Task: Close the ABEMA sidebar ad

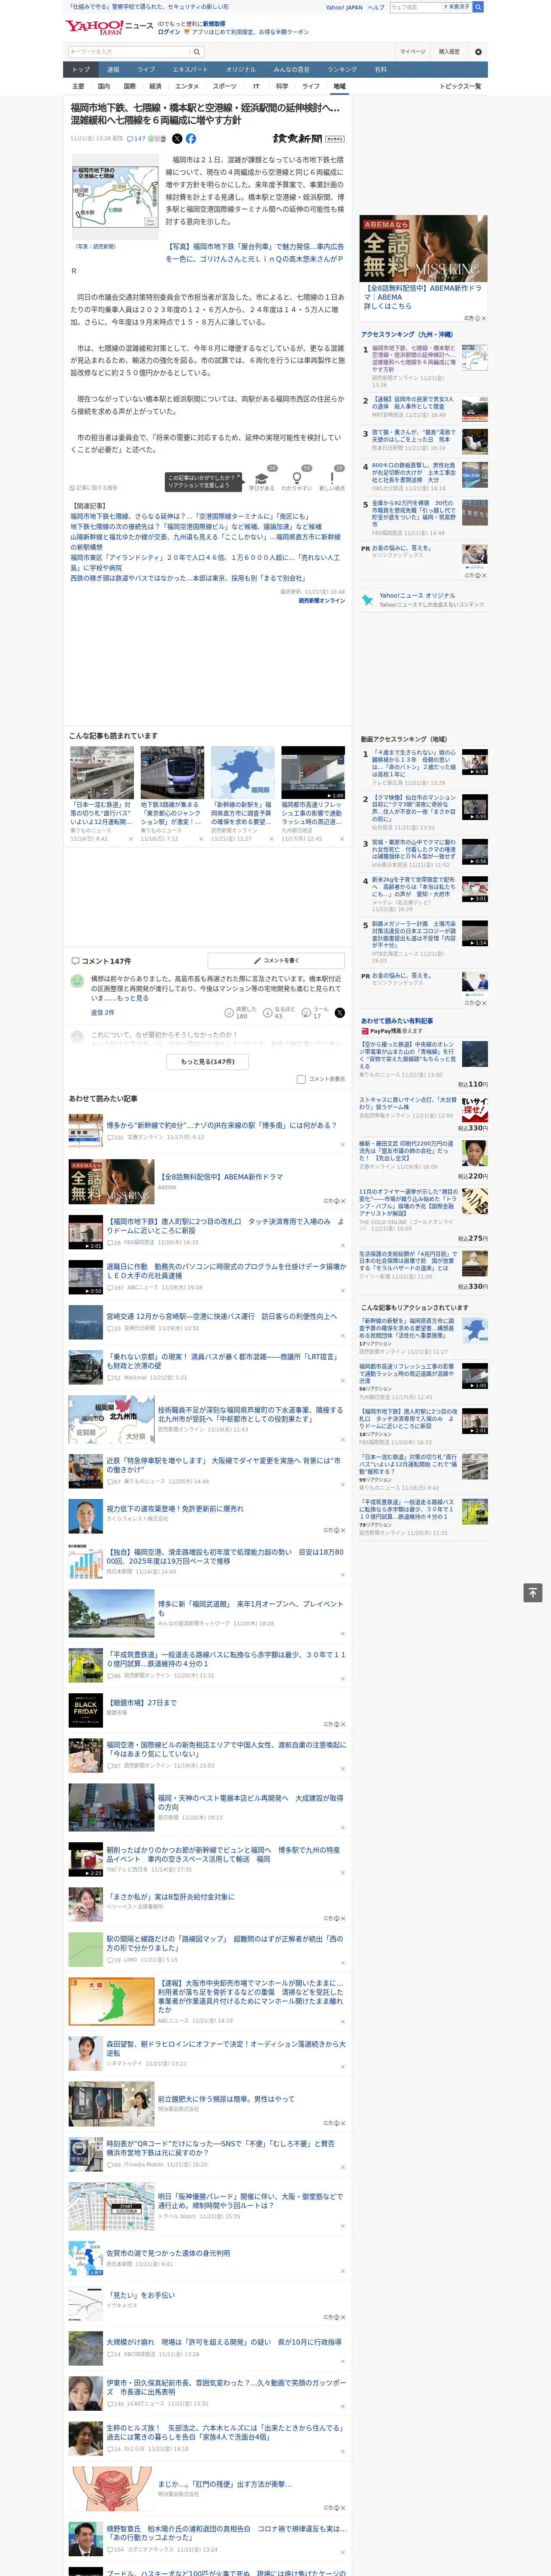Action: (x=483, y=318)
